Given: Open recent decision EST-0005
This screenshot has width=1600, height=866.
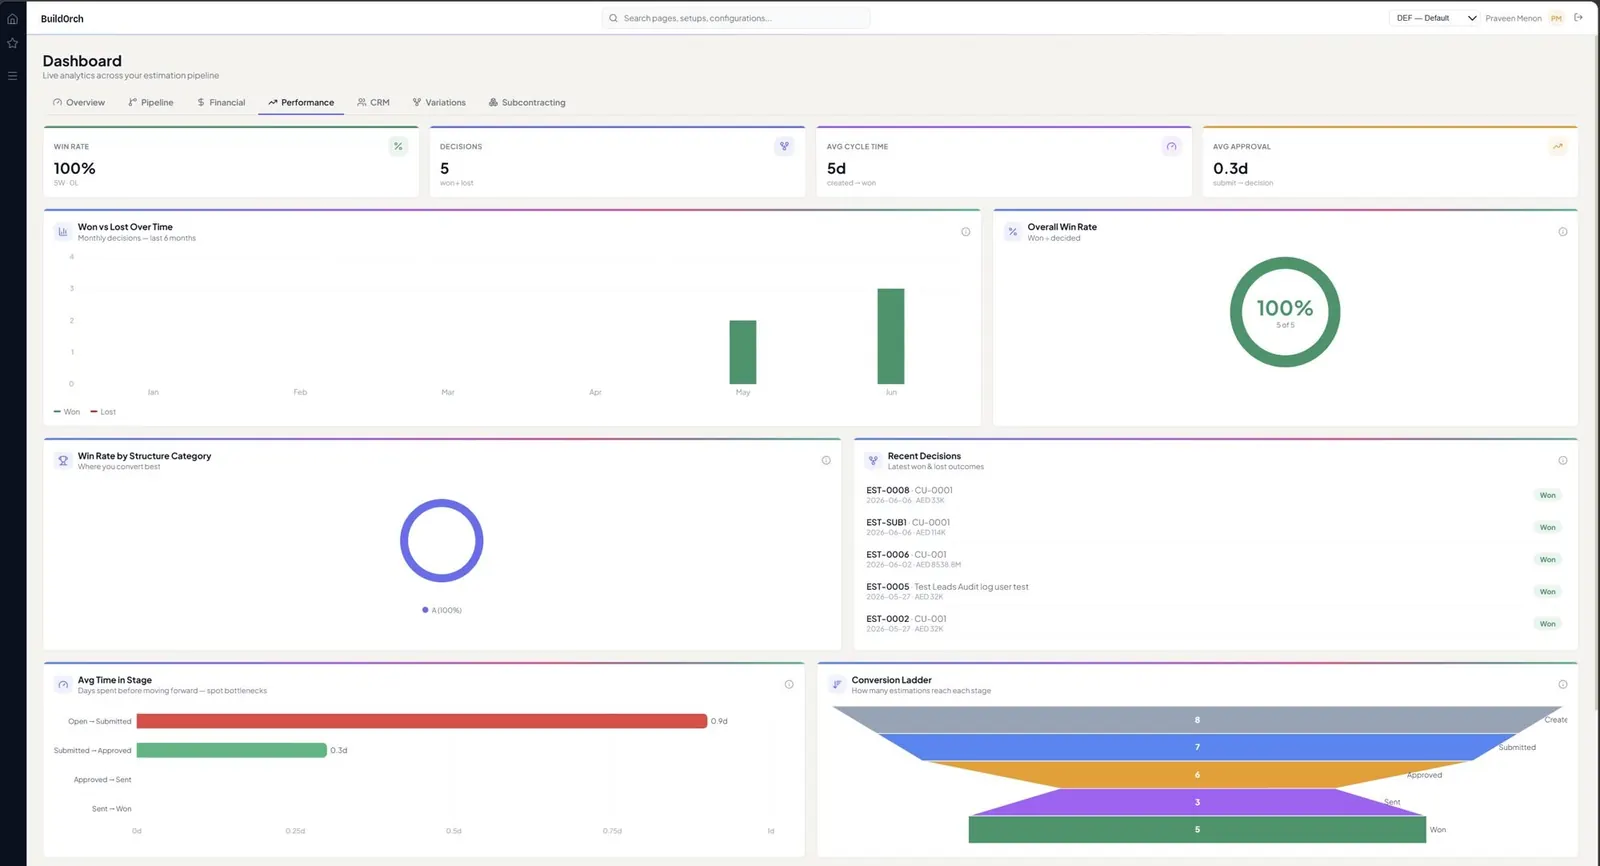Looking at the screenshot, I should coord(1213,591).
